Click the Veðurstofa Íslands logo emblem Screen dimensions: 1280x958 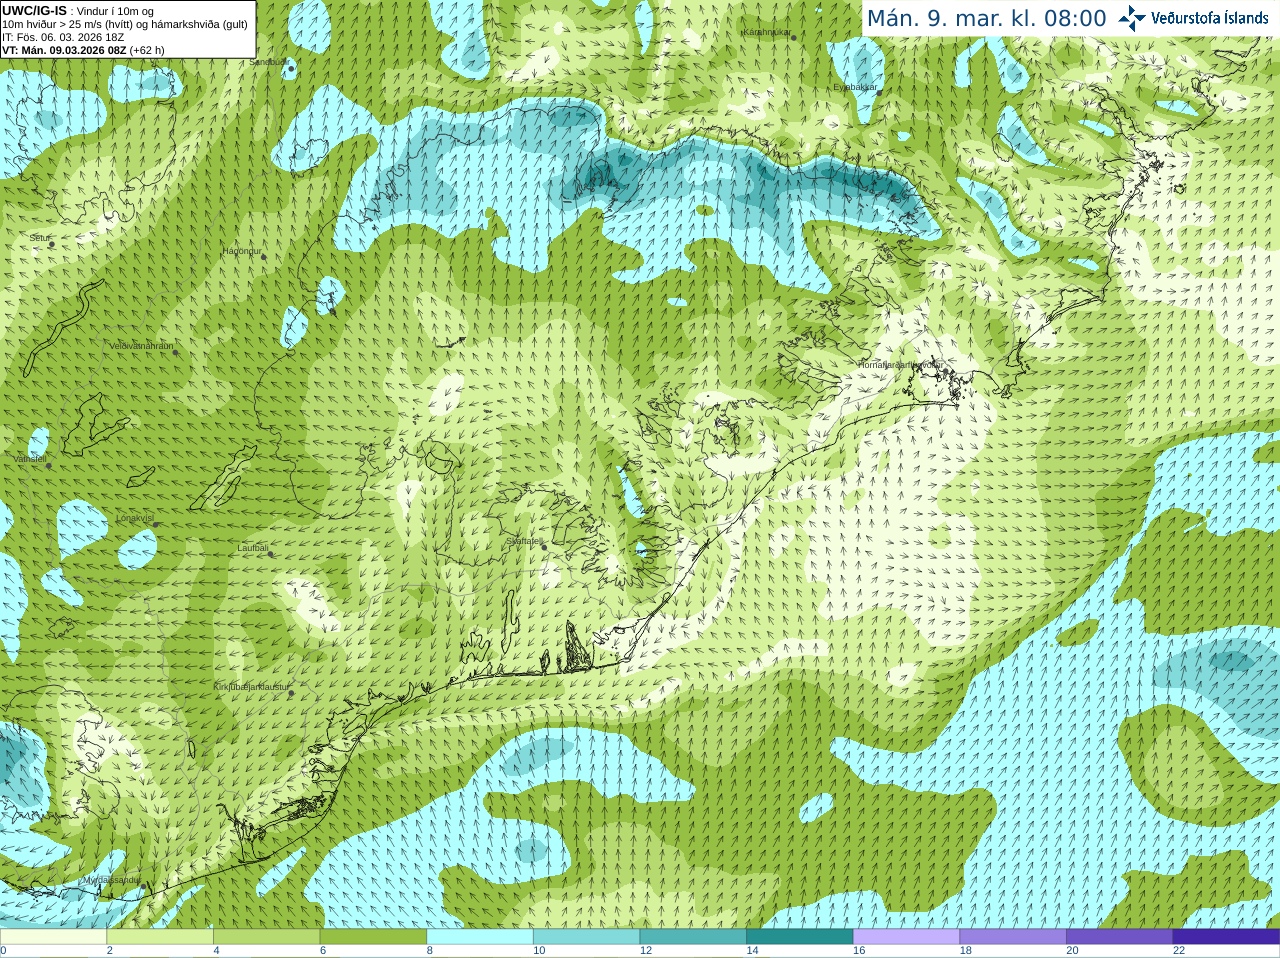(x=1132, y=18)
